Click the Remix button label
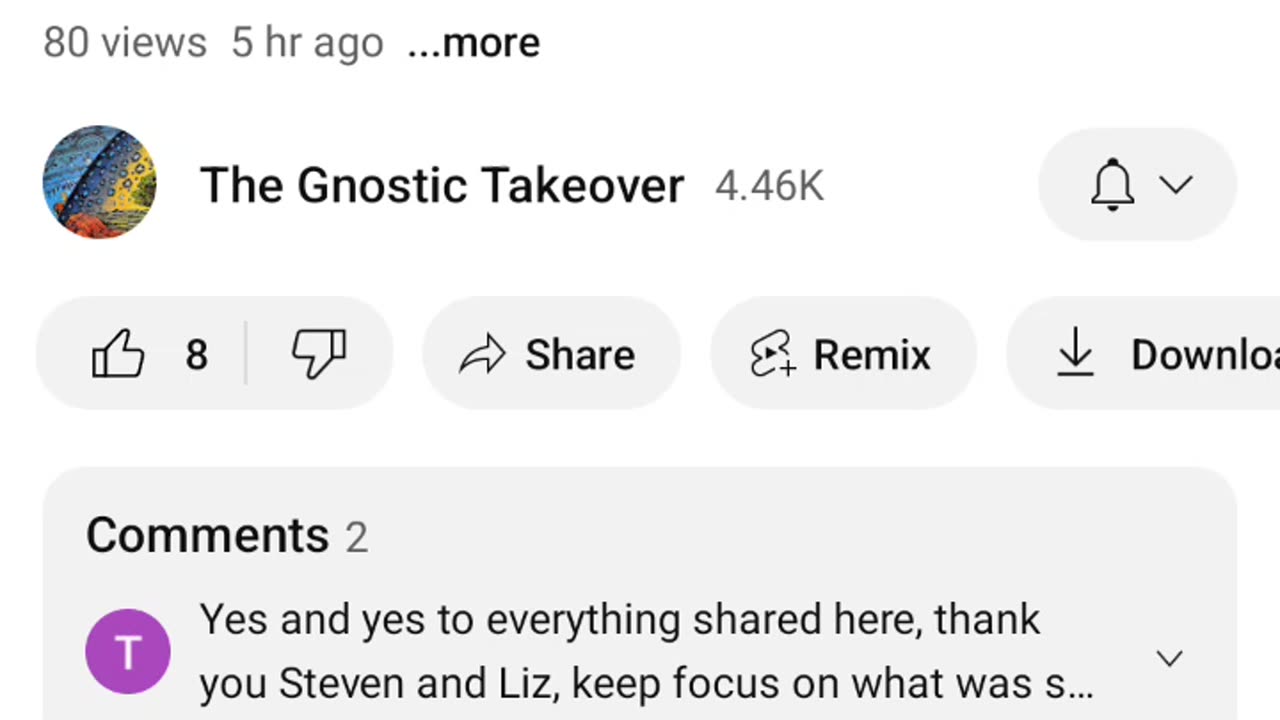The width and height of the screenshot is (1280, 720). (x=872, y=355)
